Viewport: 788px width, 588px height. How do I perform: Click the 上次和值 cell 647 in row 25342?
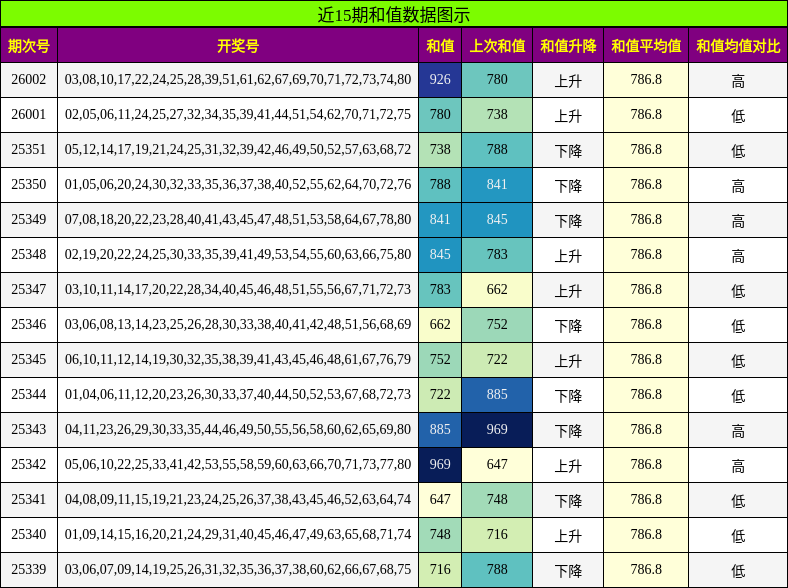point(497,464)
